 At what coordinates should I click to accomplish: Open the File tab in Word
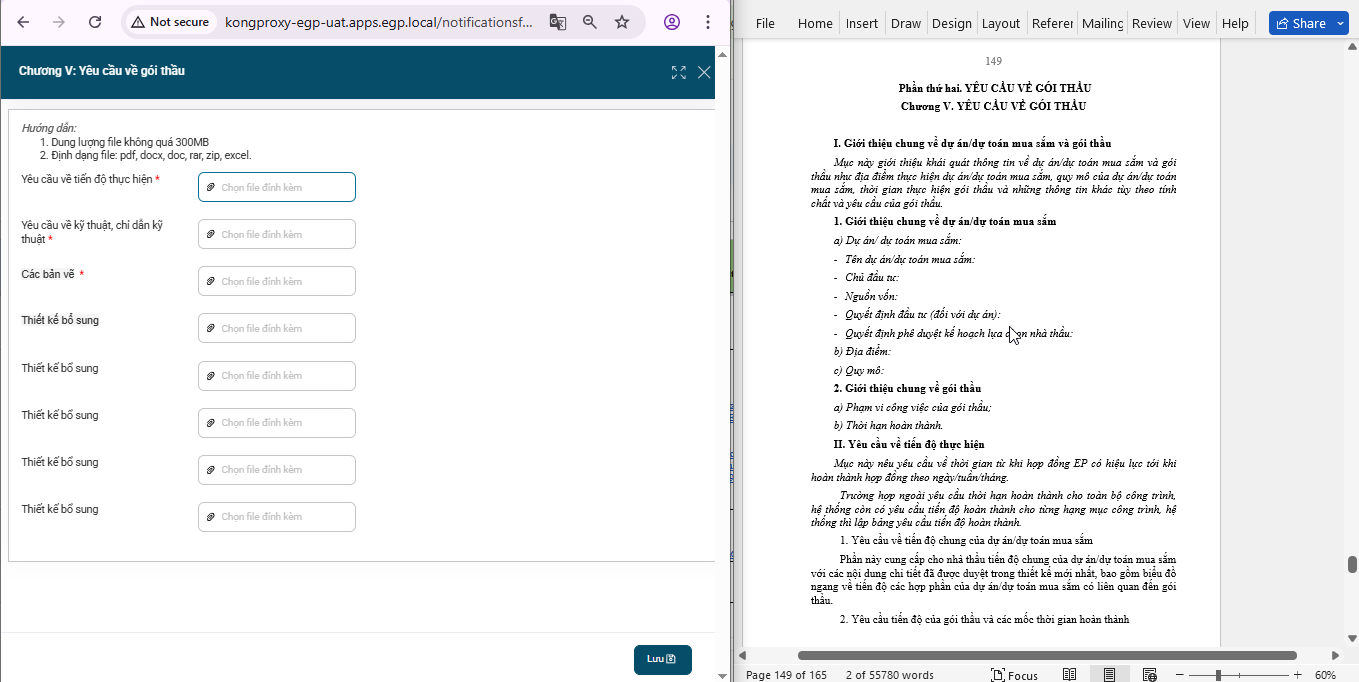(x=765, y=23)
